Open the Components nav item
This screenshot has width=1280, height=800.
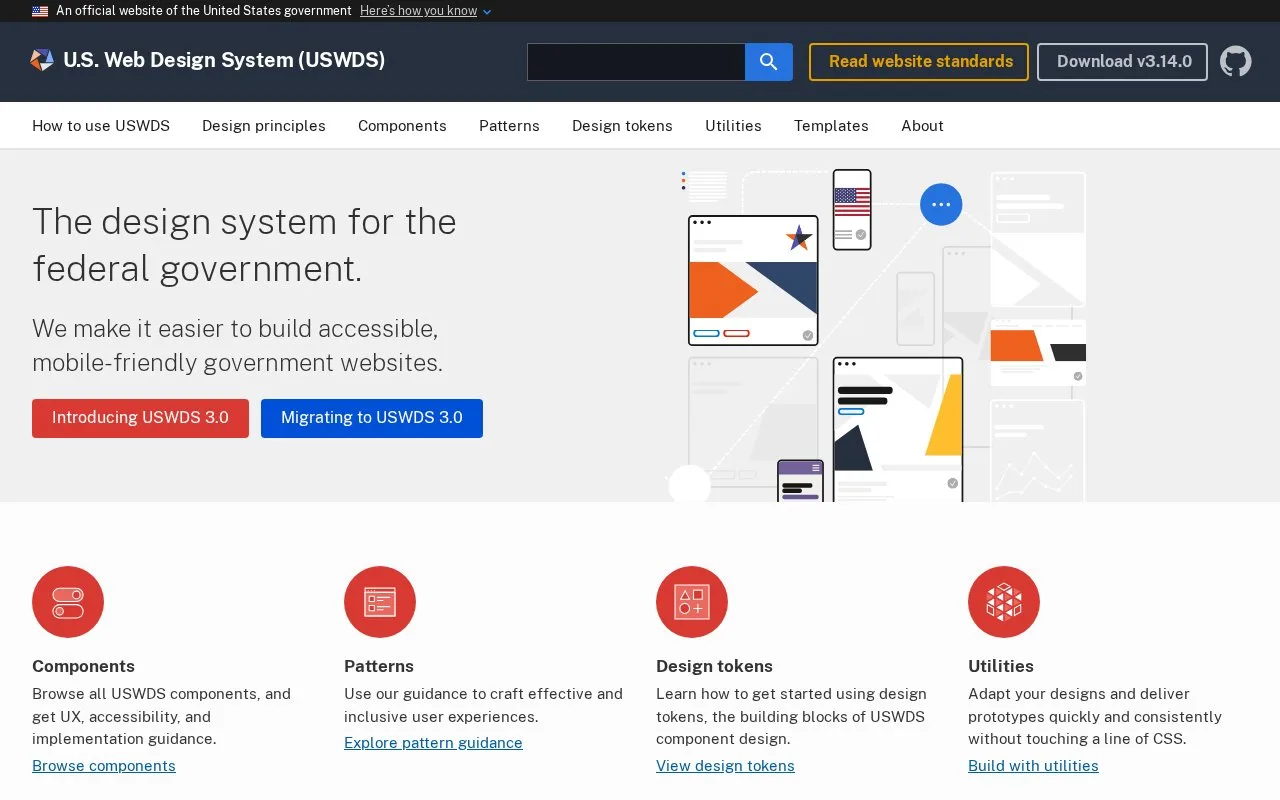(402, 126)
